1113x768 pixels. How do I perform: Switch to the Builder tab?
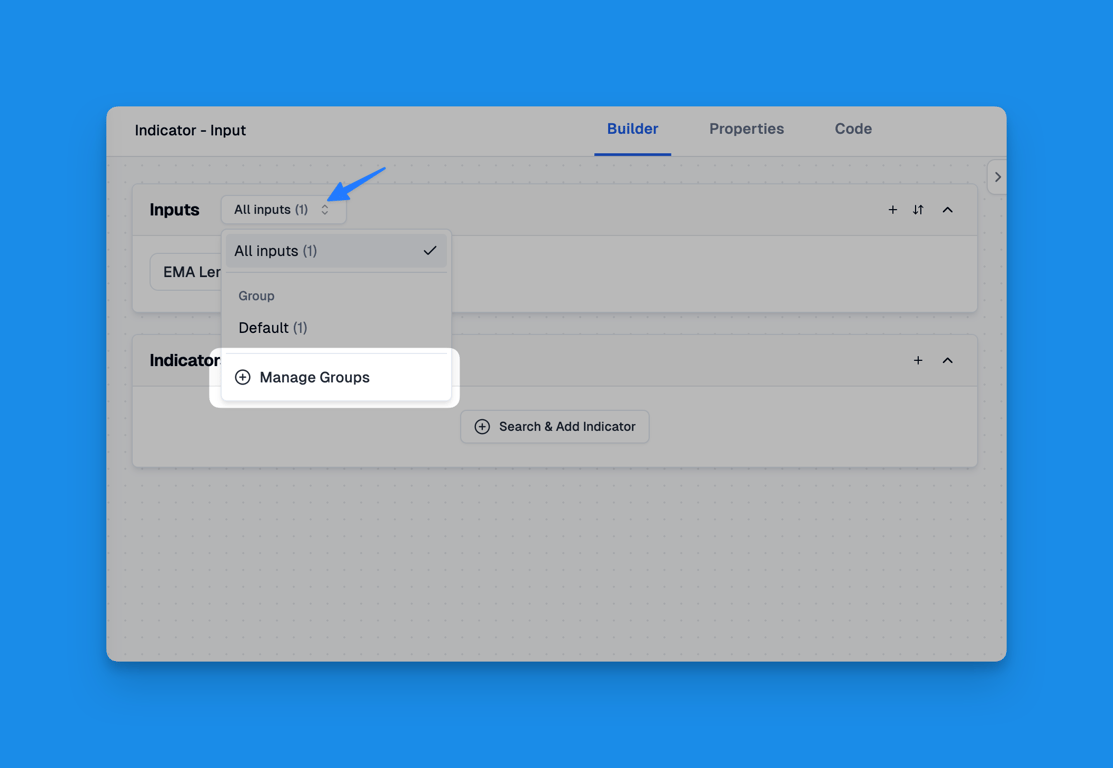coord(632,129)
